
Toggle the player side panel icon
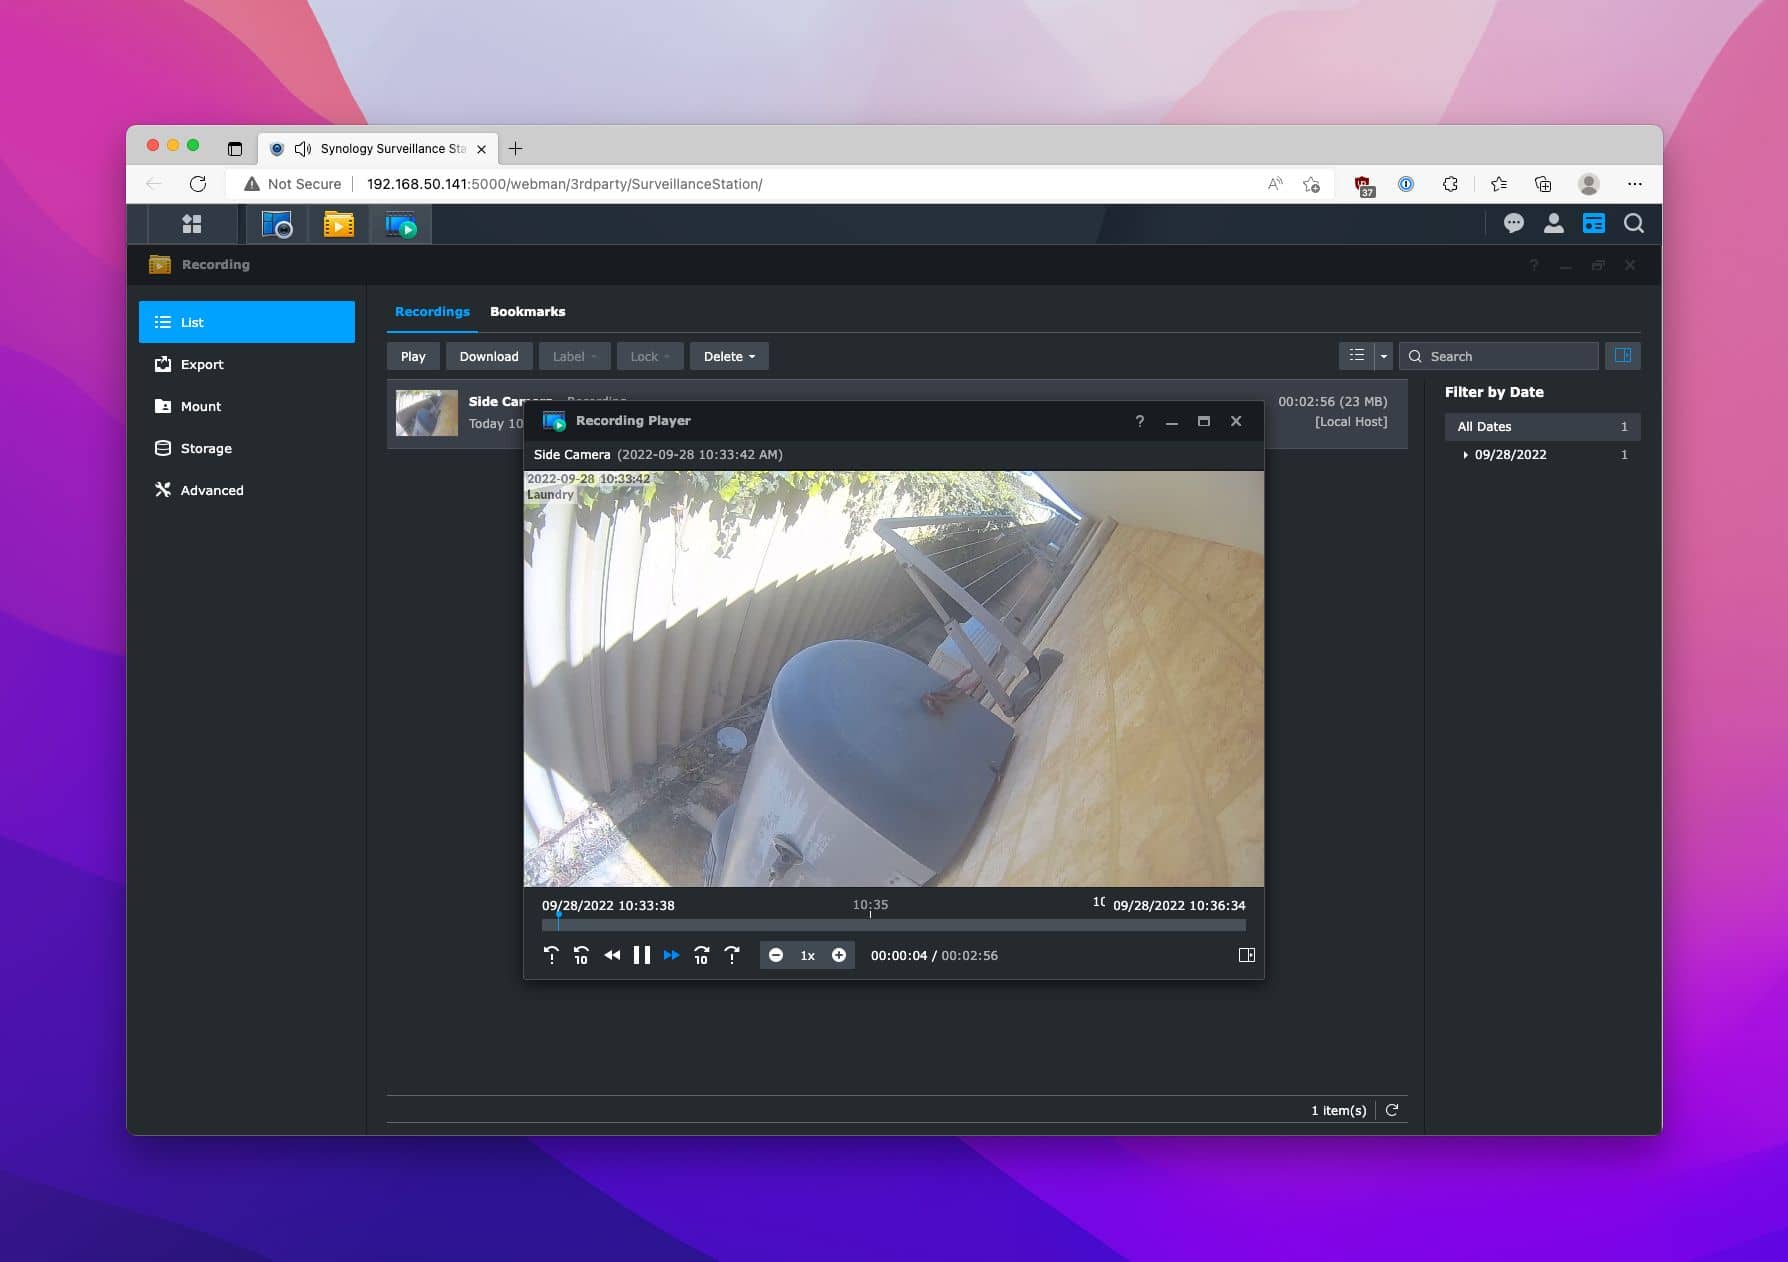point(1247,955)
